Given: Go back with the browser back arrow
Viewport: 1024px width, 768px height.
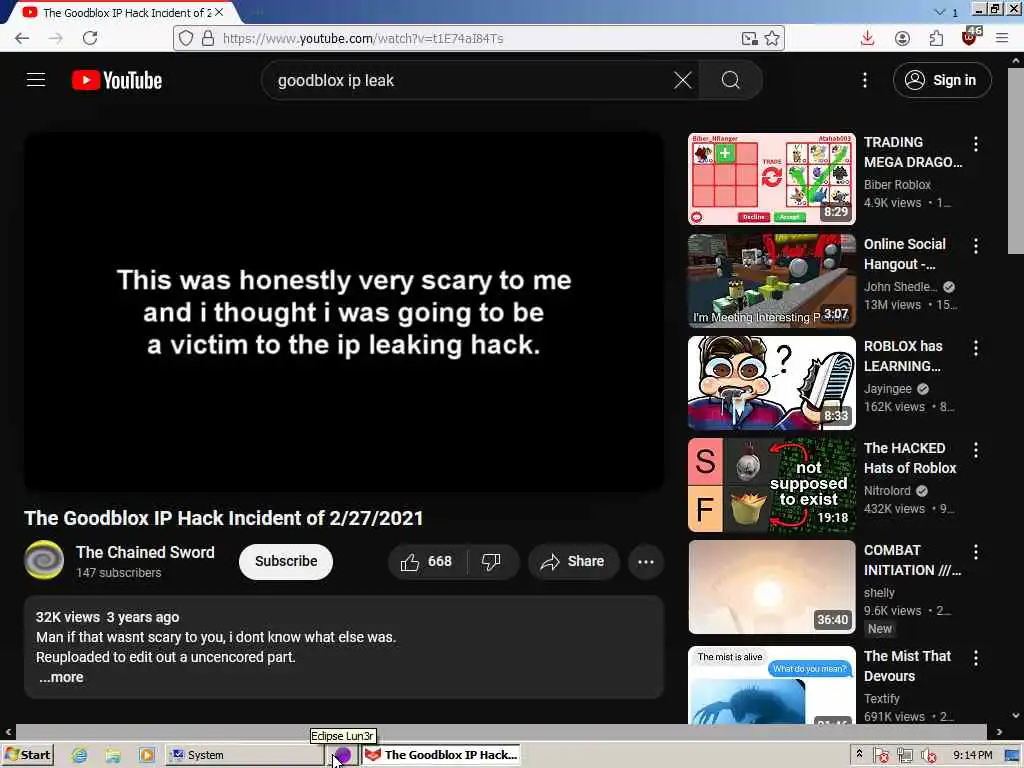Looking at the screenshot, I should click(x=22, y=38).
